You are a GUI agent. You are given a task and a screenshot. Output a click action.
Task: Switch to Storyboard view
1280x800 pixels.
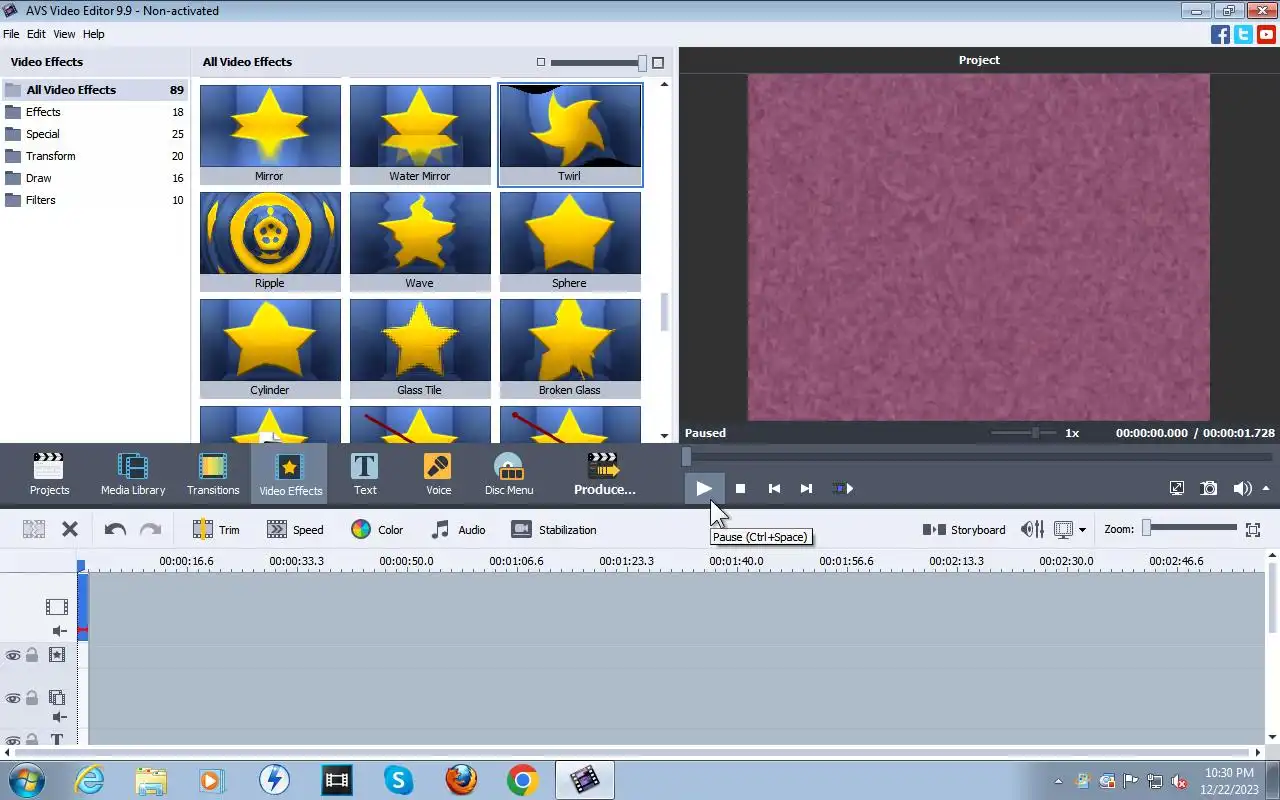tap(964, 530)
